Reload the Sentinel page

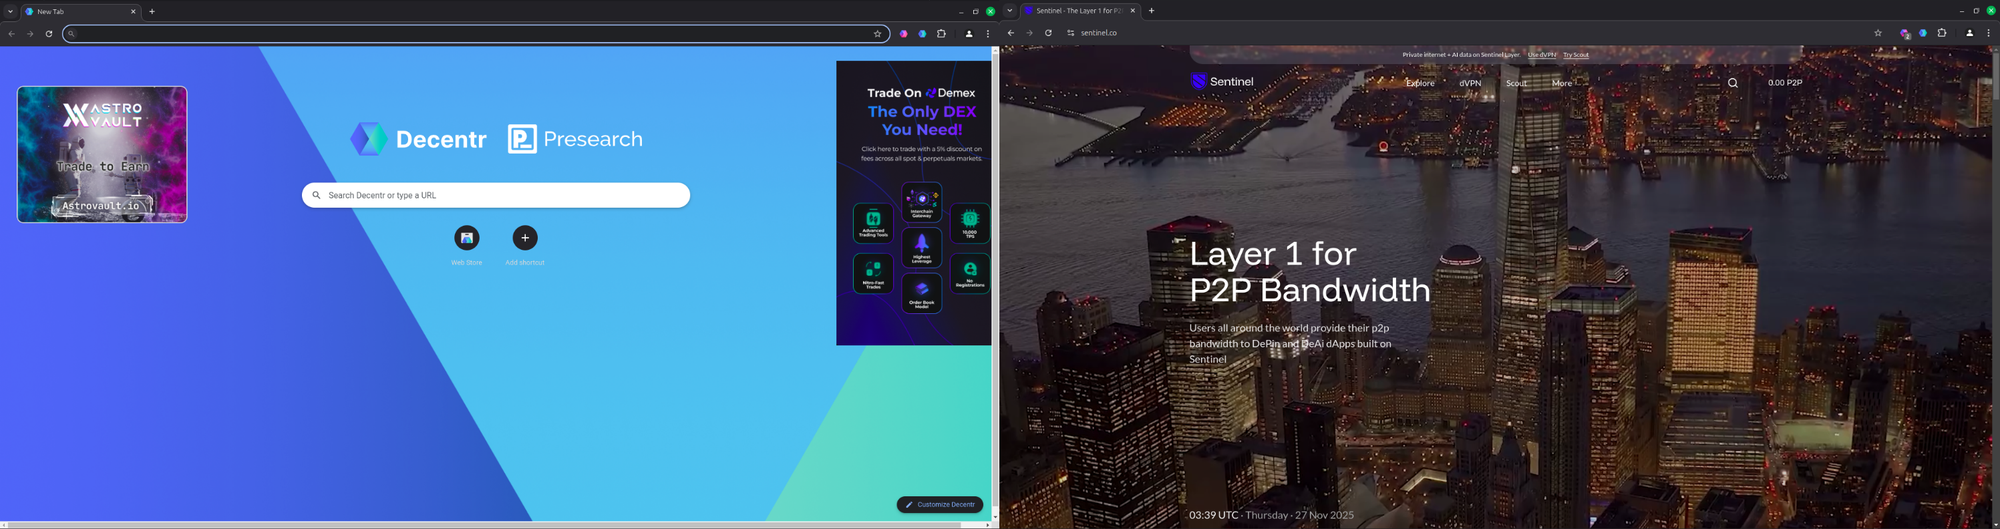pyautogui.click(x=1048, y=33)
